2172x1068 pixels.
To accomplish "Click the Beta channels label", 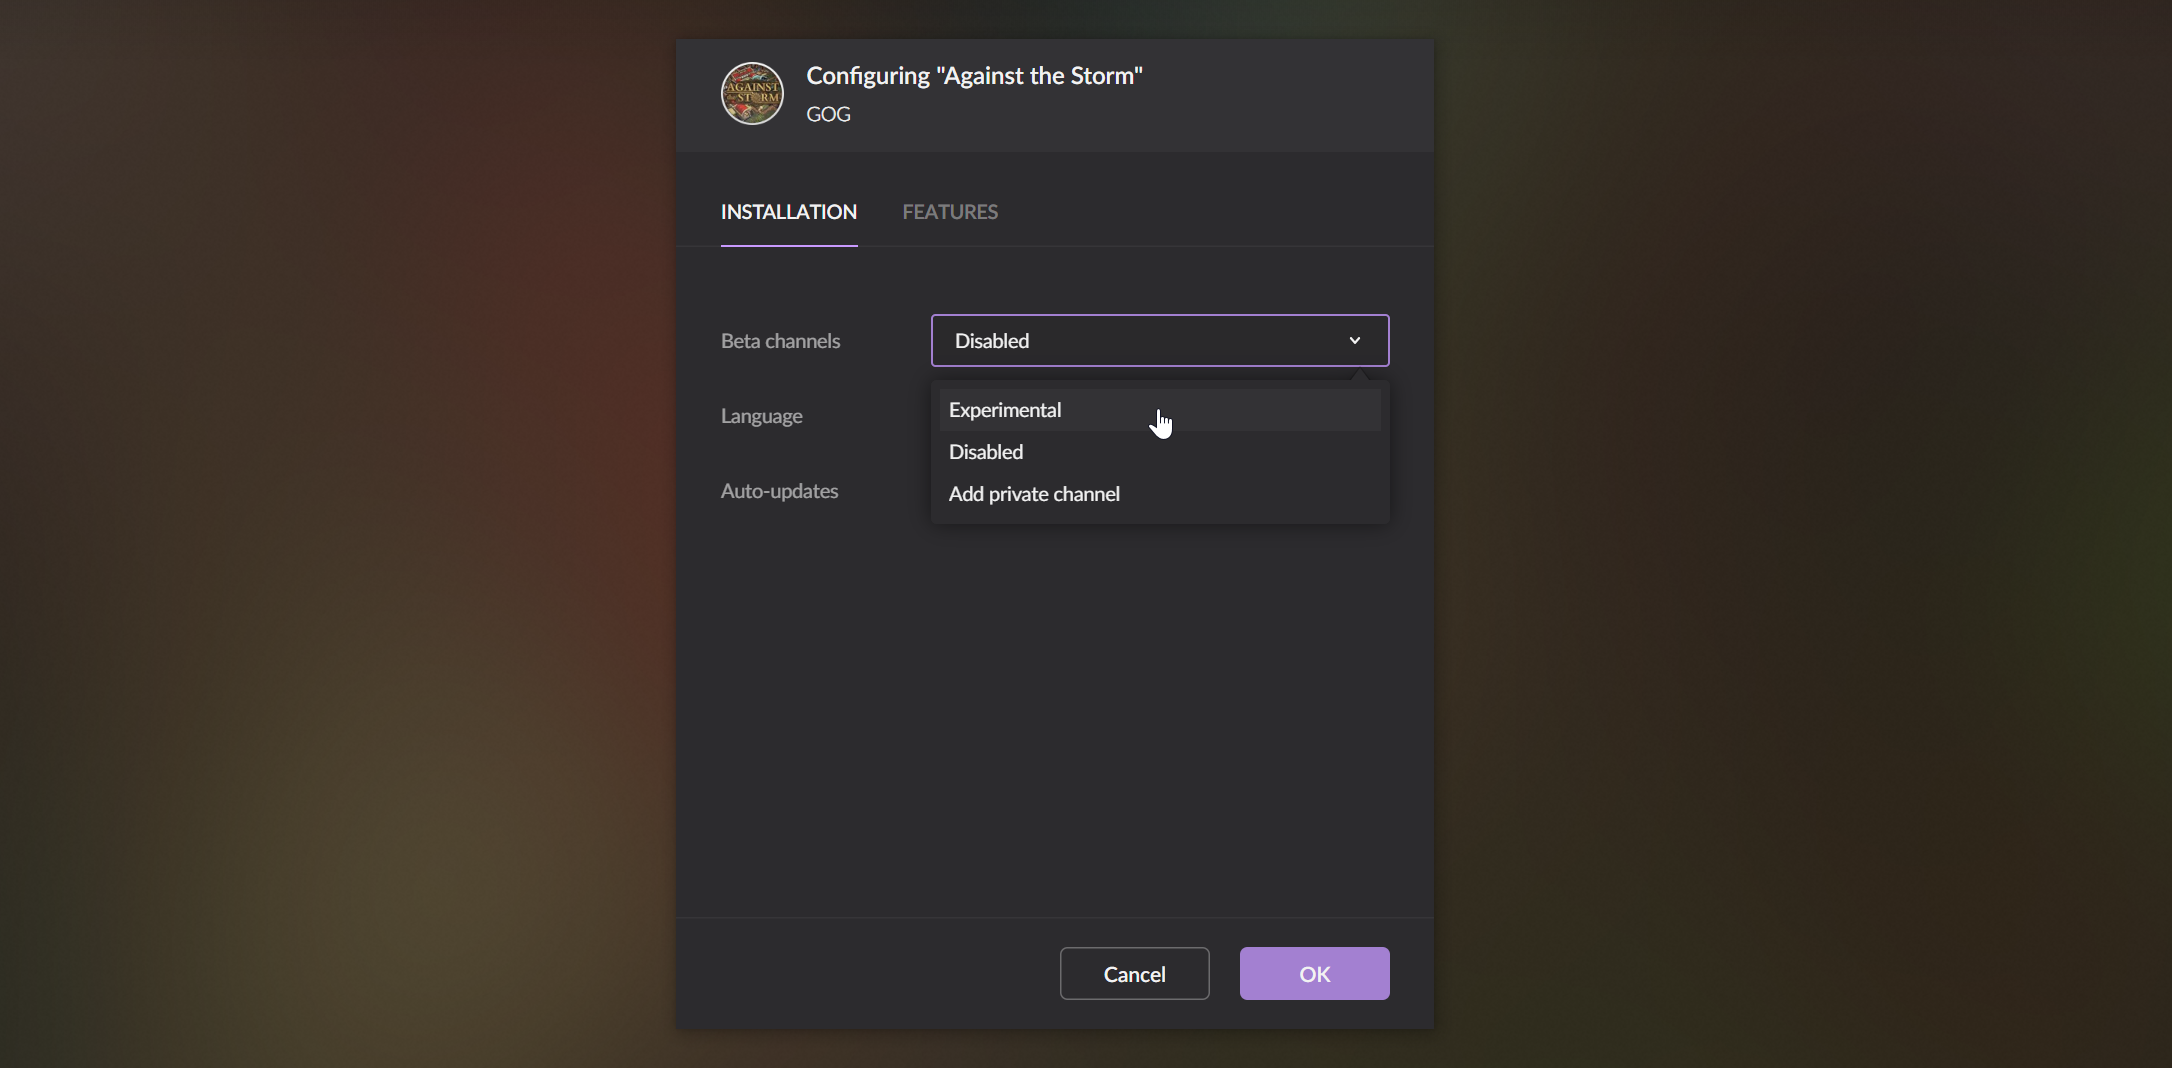I will coord(780,341).
